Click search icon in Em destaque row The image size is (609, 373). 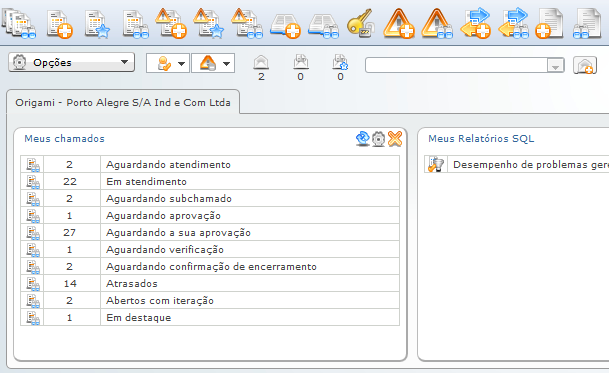[x=33, y=318]
